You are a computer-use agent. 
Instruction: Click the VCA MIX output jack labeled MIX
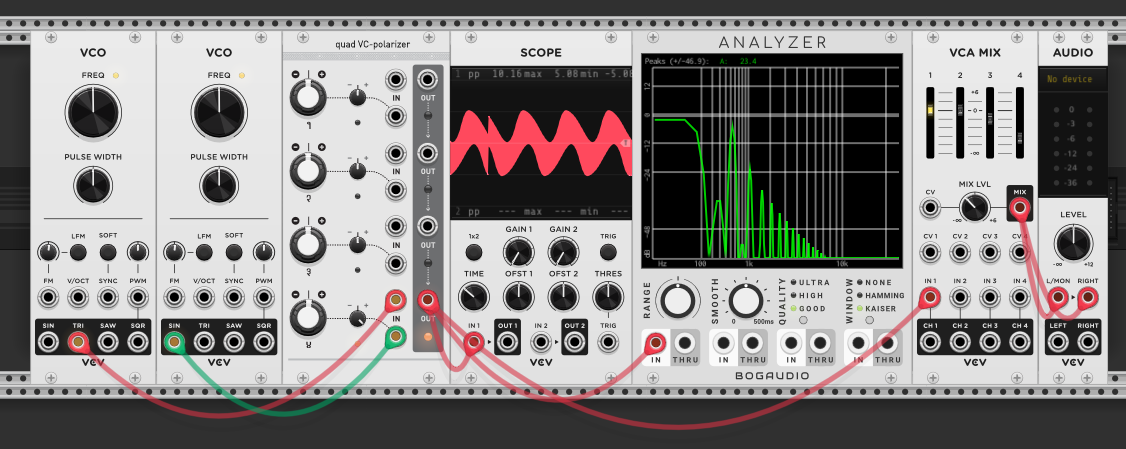click(1019, 209)
